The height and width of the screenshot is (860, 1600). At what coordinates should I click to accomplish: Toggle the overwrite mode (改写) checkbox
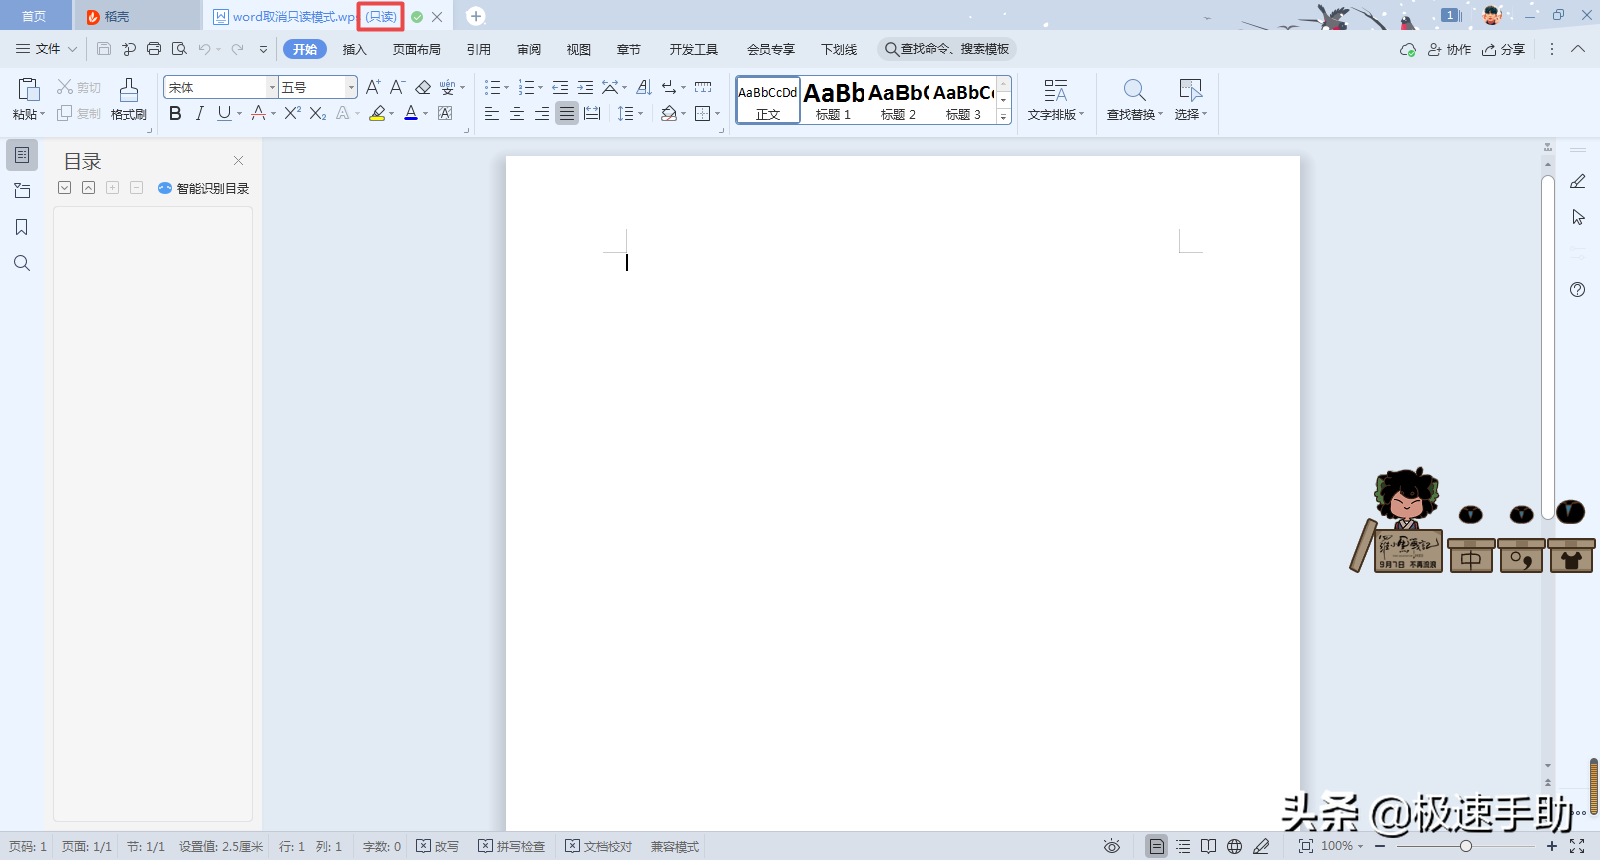point(424,846)
